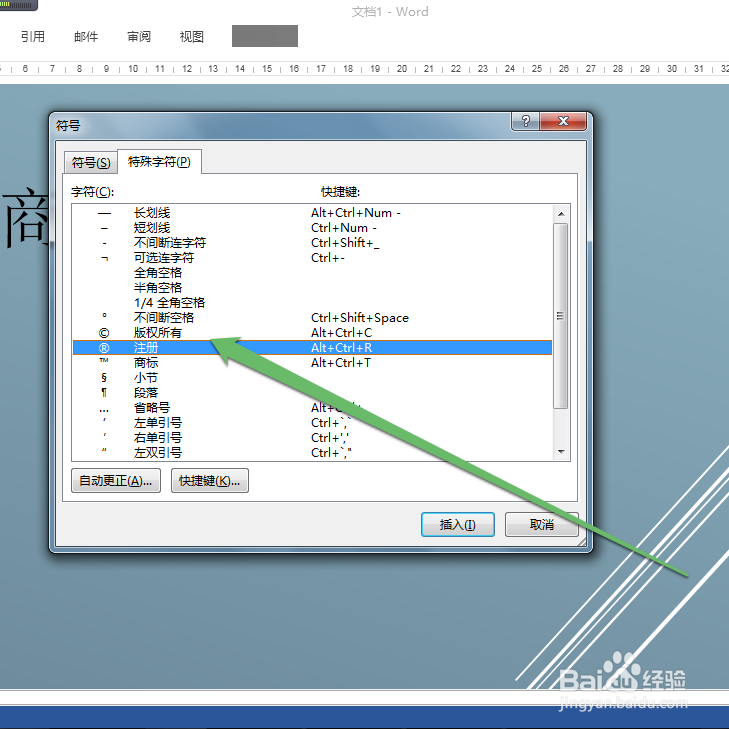Open the 邮件 ribbon tab
Screen dimensions: 729x729
point(86,37)
